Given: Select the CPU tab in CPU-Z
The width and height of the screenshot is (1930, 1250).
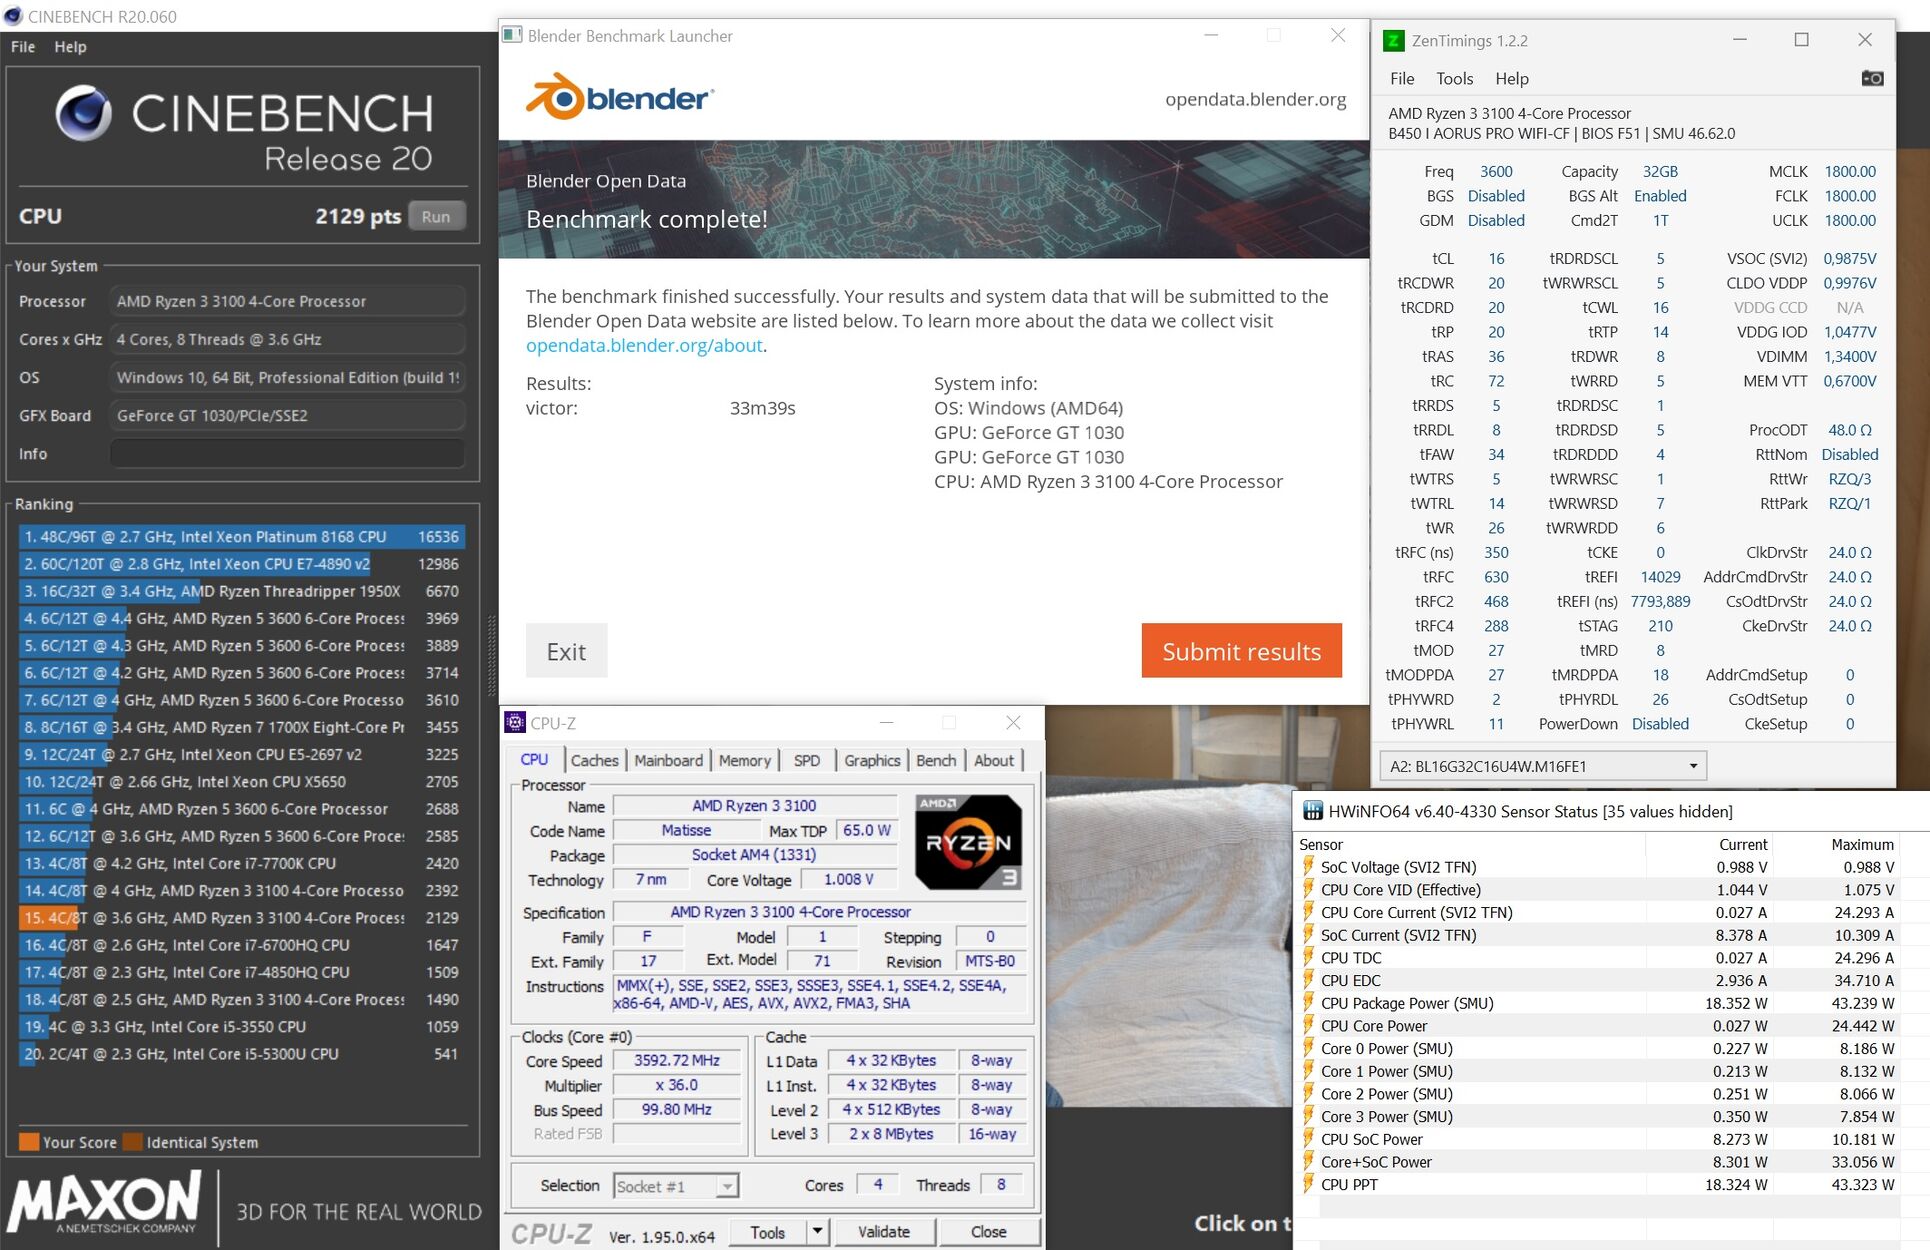Looking at the screenshot, I should point(534,759).
